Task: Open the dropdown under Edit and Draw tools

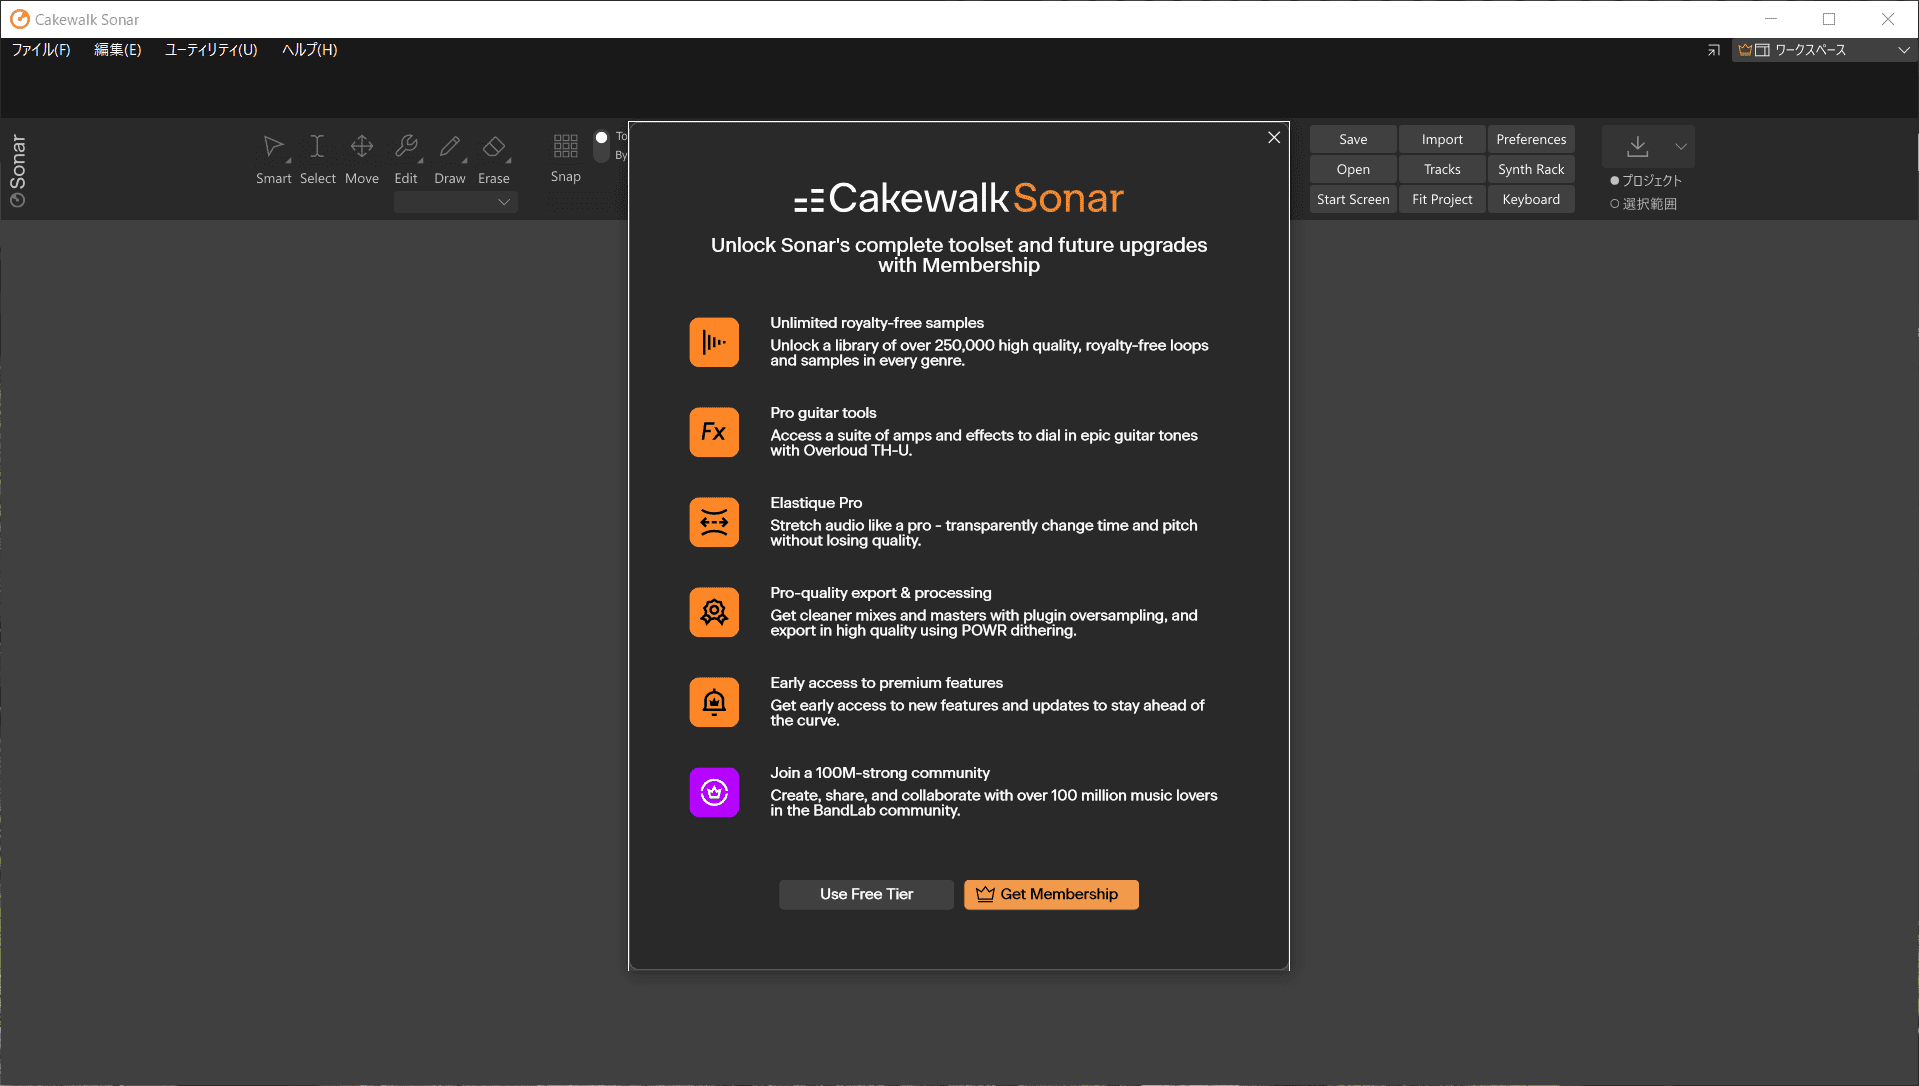Action: 455,202
